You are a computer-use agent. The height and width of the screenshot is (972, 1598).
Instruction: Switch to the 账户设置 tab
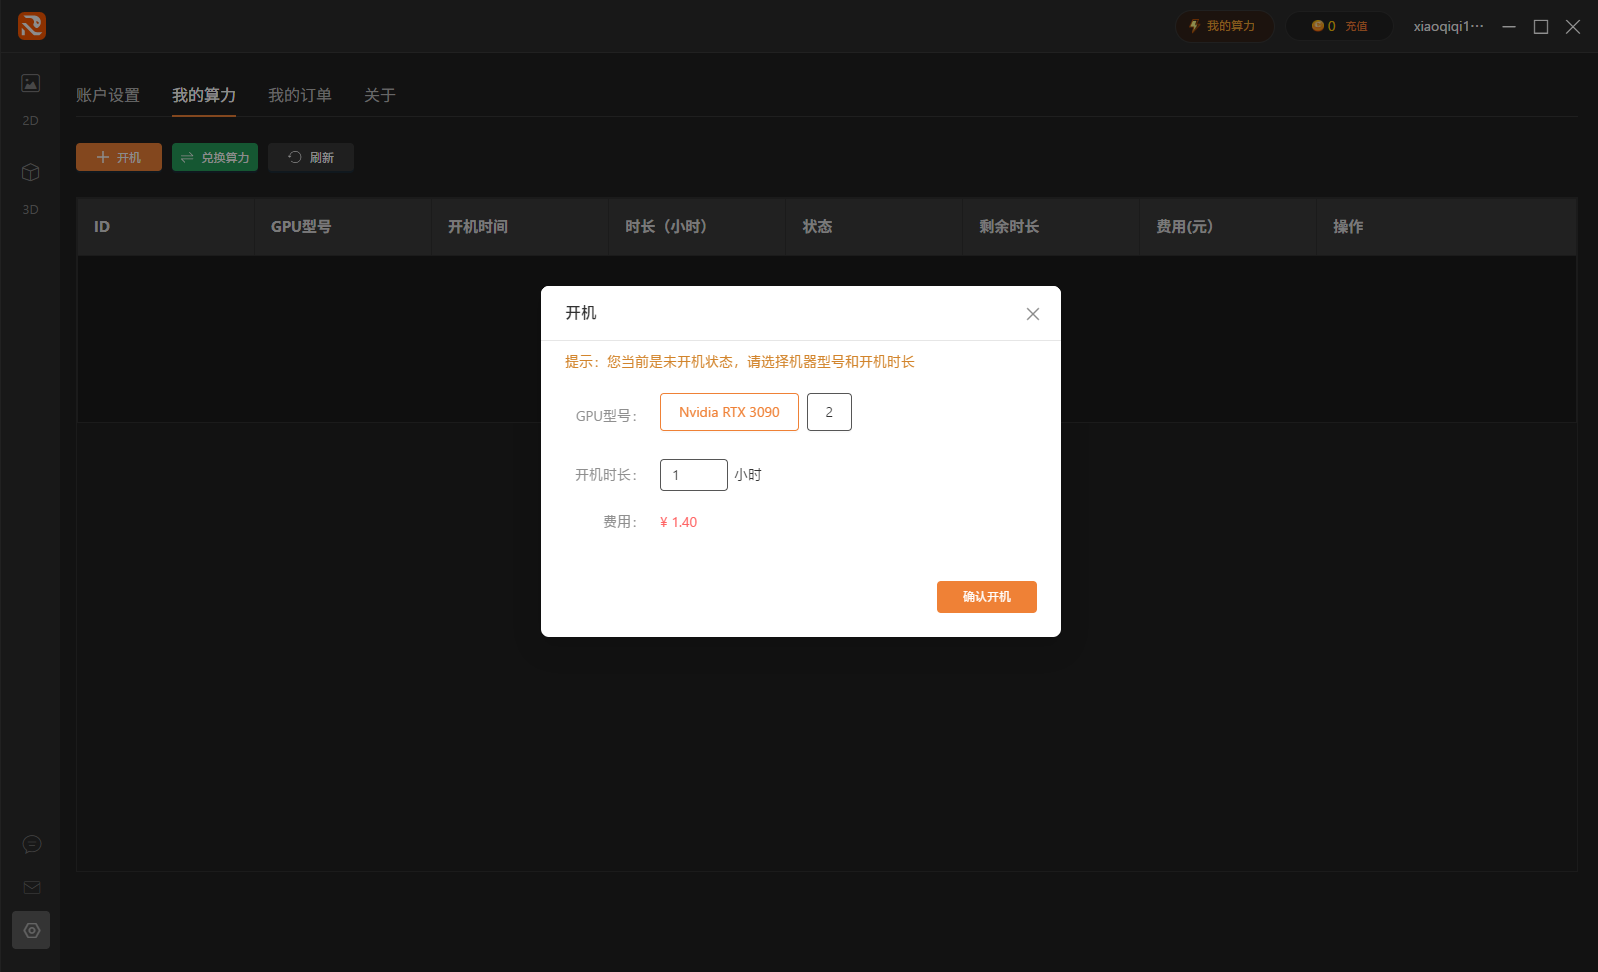[x=108, y=95]
